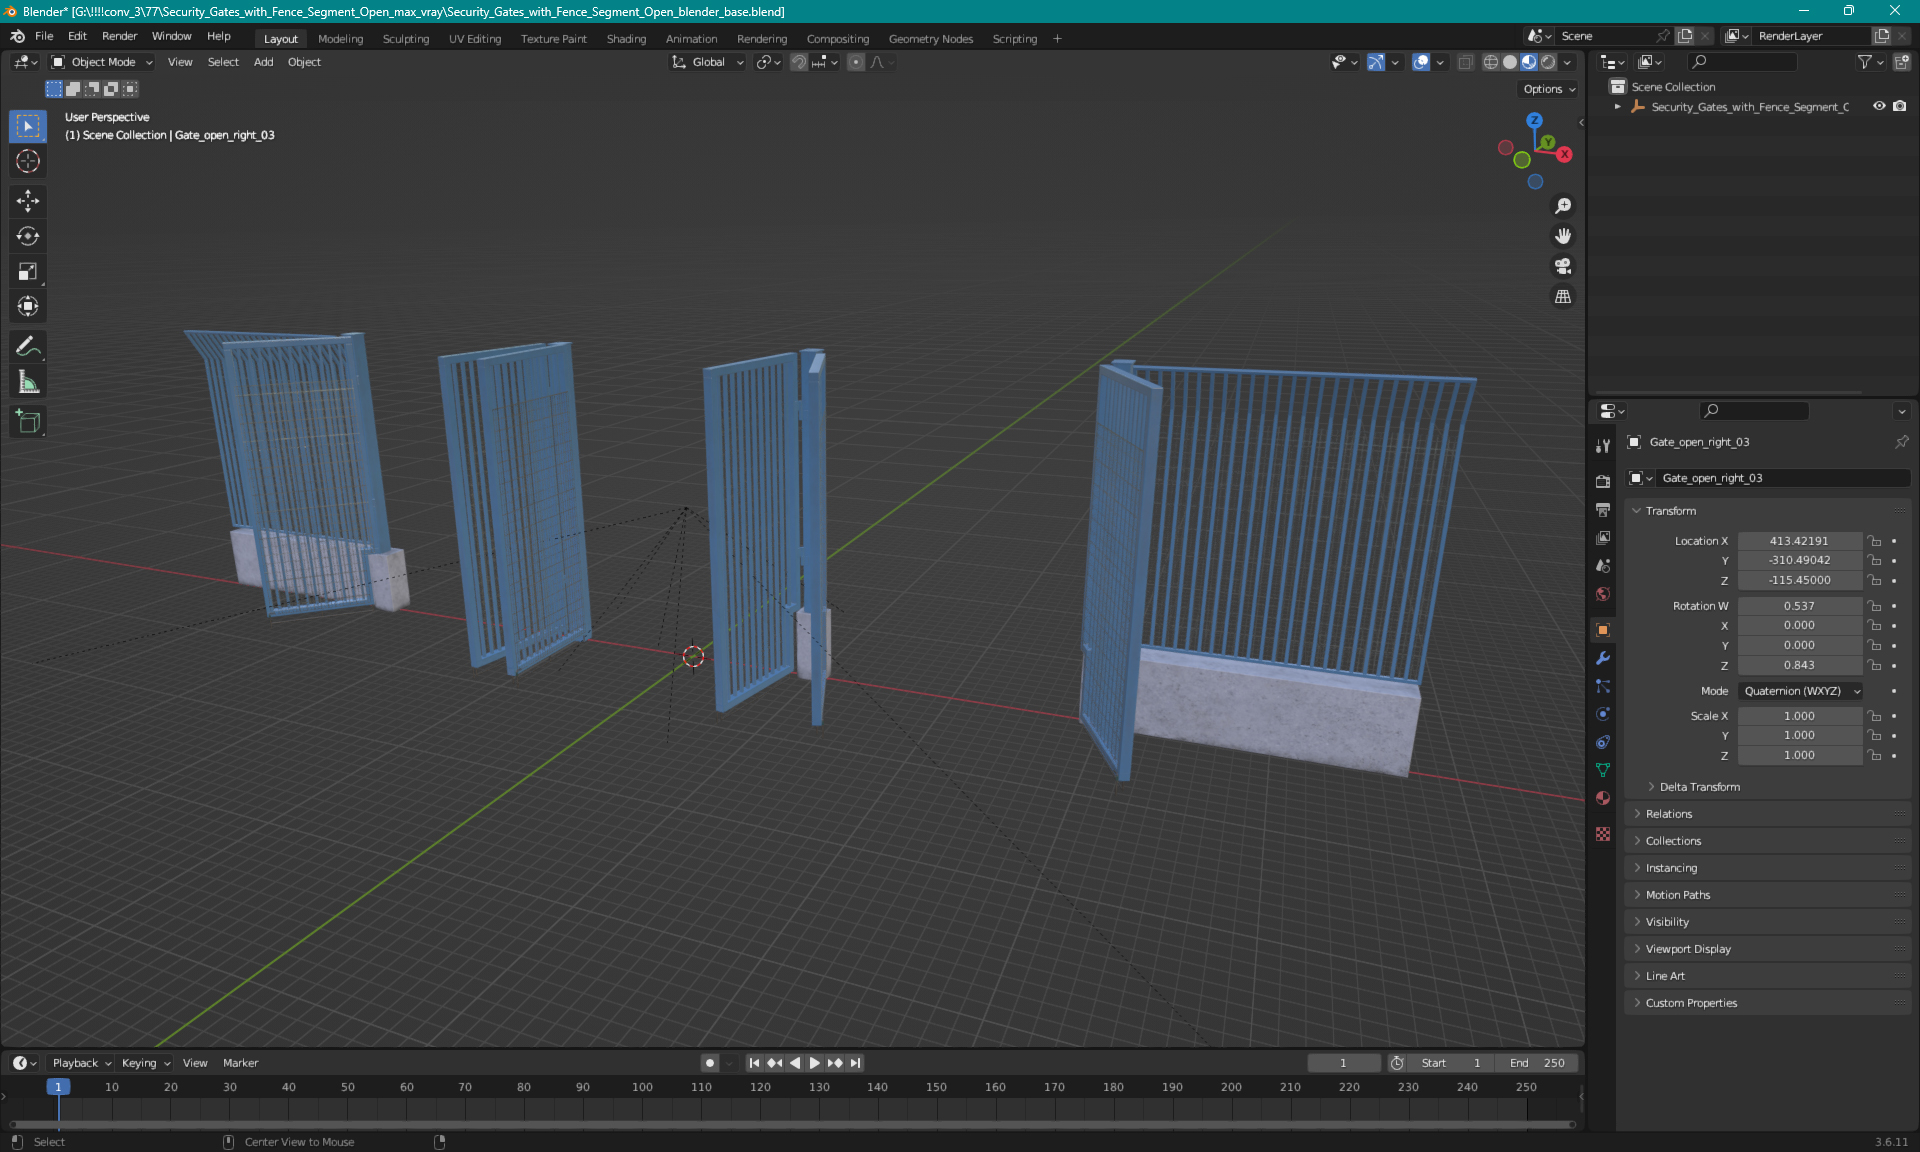
Task: Drag the timeline frame slider
Action: pyautogui.click(x=56, y=1086)
